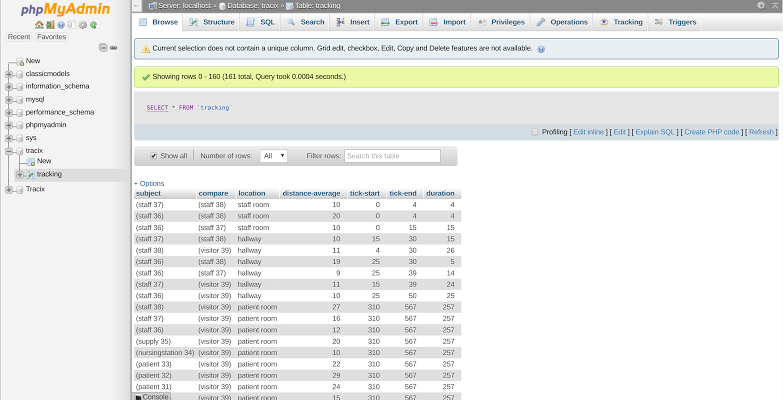Viewport: 783px width, 400px height.
Task: Open the Operations tab
Action: [x=562, y=22]
